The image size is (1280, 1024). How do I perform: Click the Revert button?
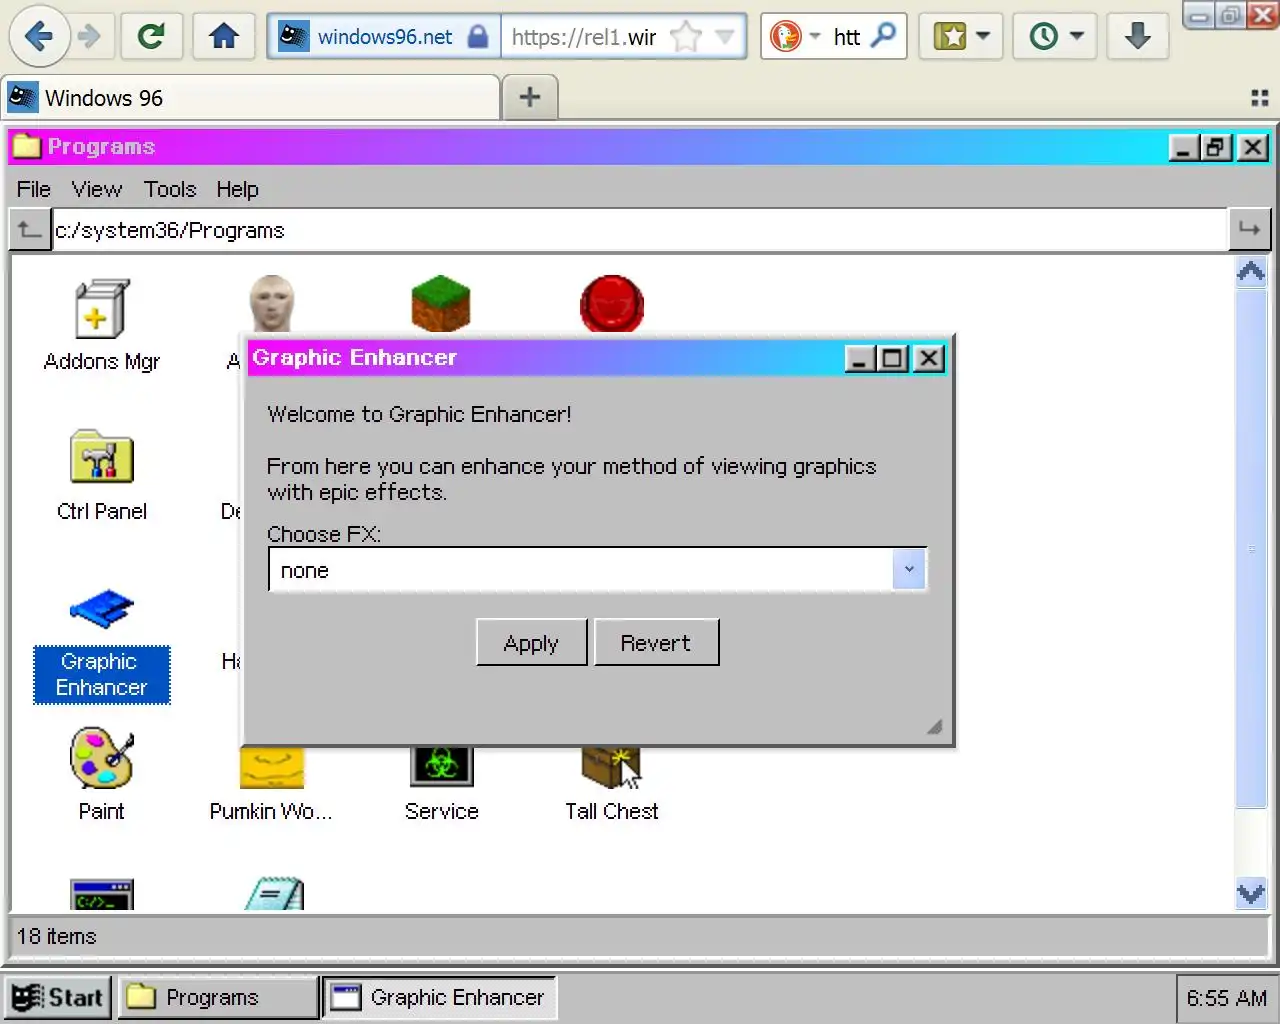656,643
